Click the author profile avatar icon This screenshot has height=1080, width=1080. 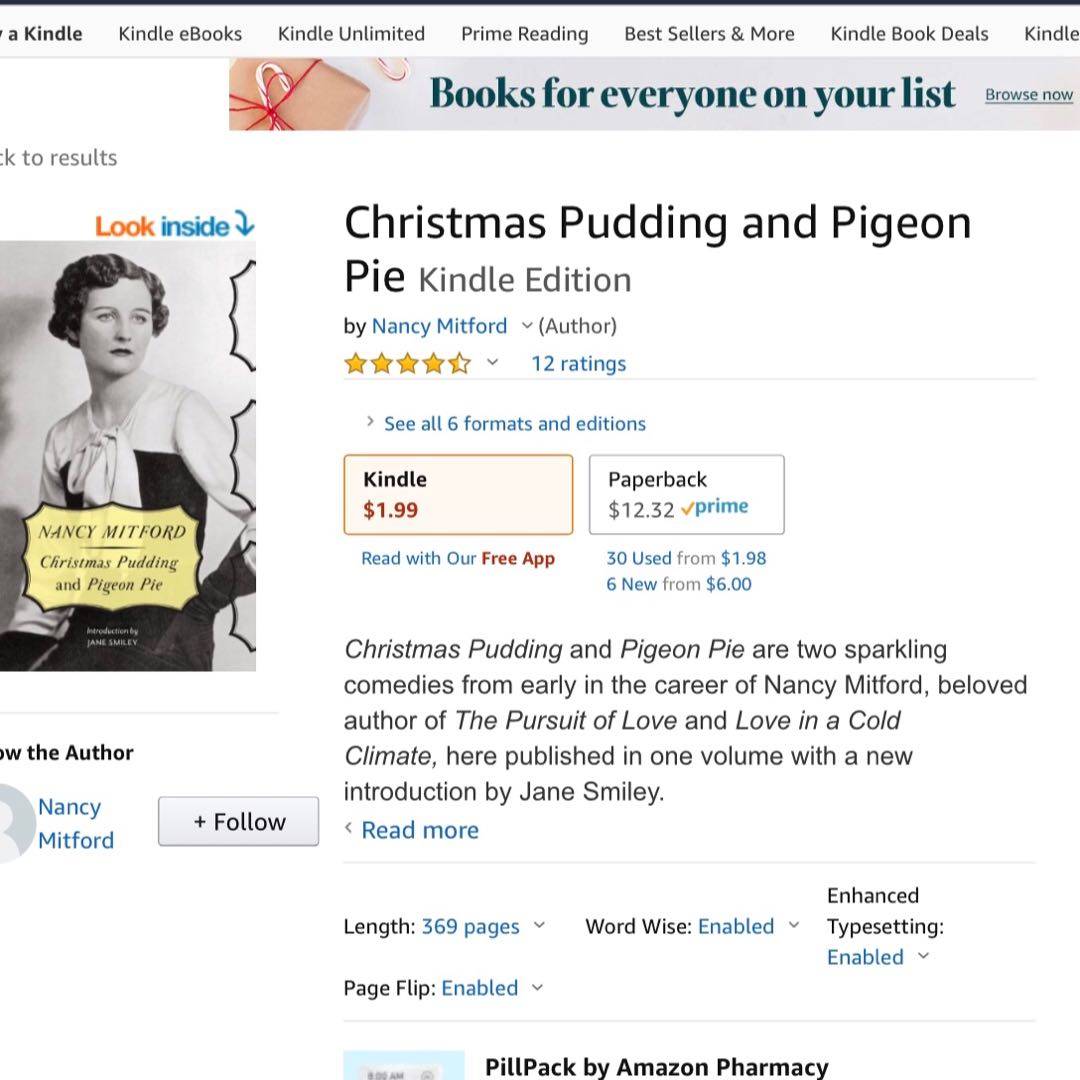click(x=12, y=823)
